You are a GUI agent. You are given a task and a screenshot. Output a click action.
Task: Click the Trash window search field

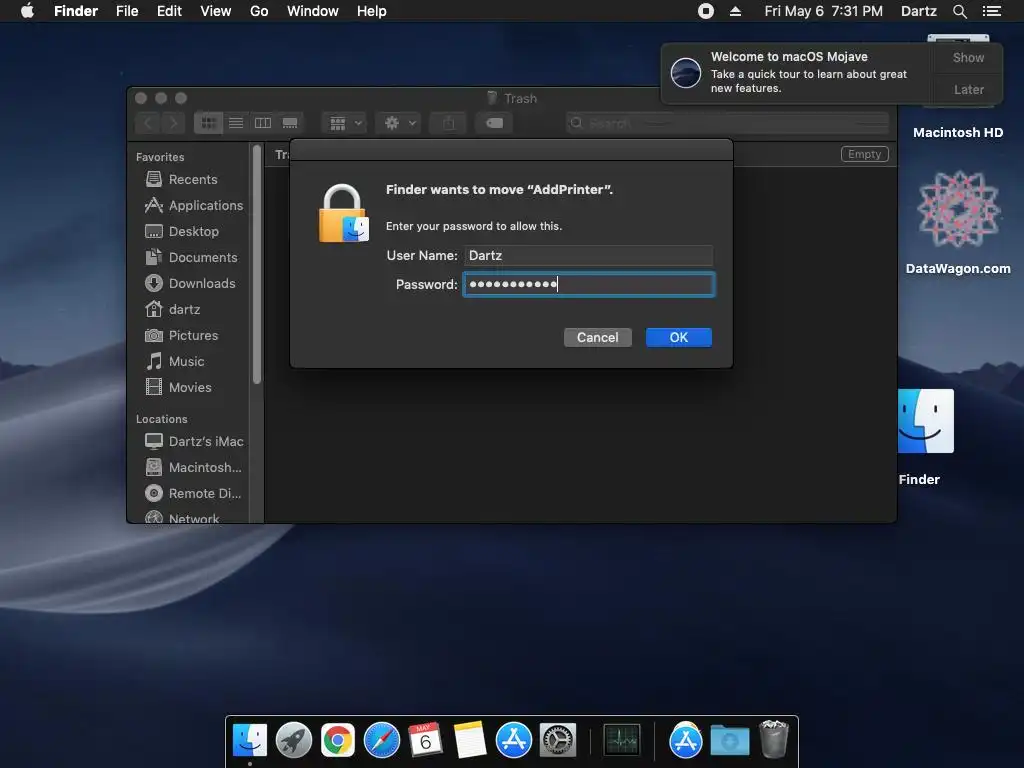[x=728, y=123]
